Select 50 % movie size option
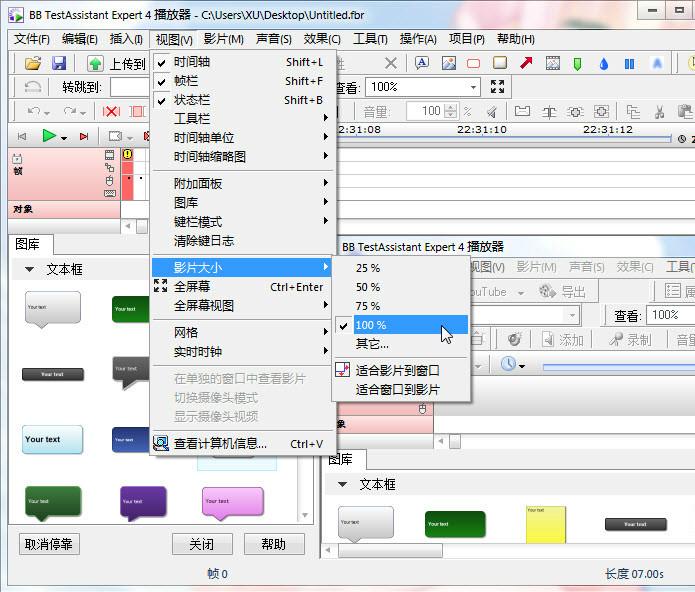 click(x=368, y=287)
